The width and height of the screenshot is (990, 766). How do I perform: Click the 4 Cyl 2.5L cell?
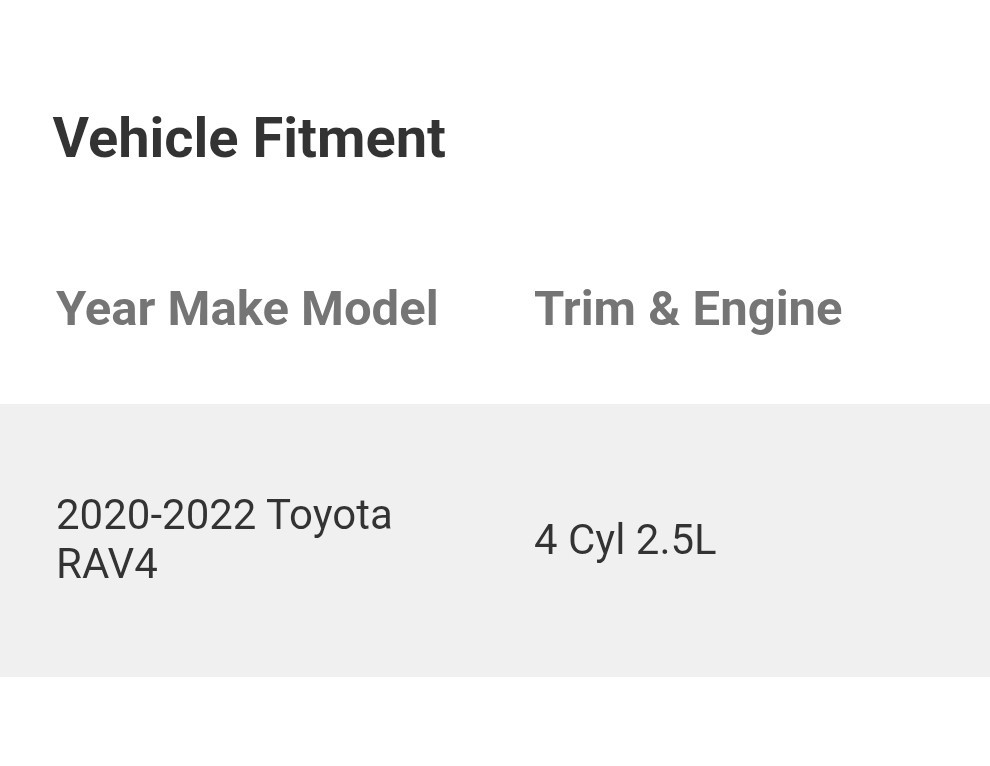pyautogui.click(x=625, y=540)
